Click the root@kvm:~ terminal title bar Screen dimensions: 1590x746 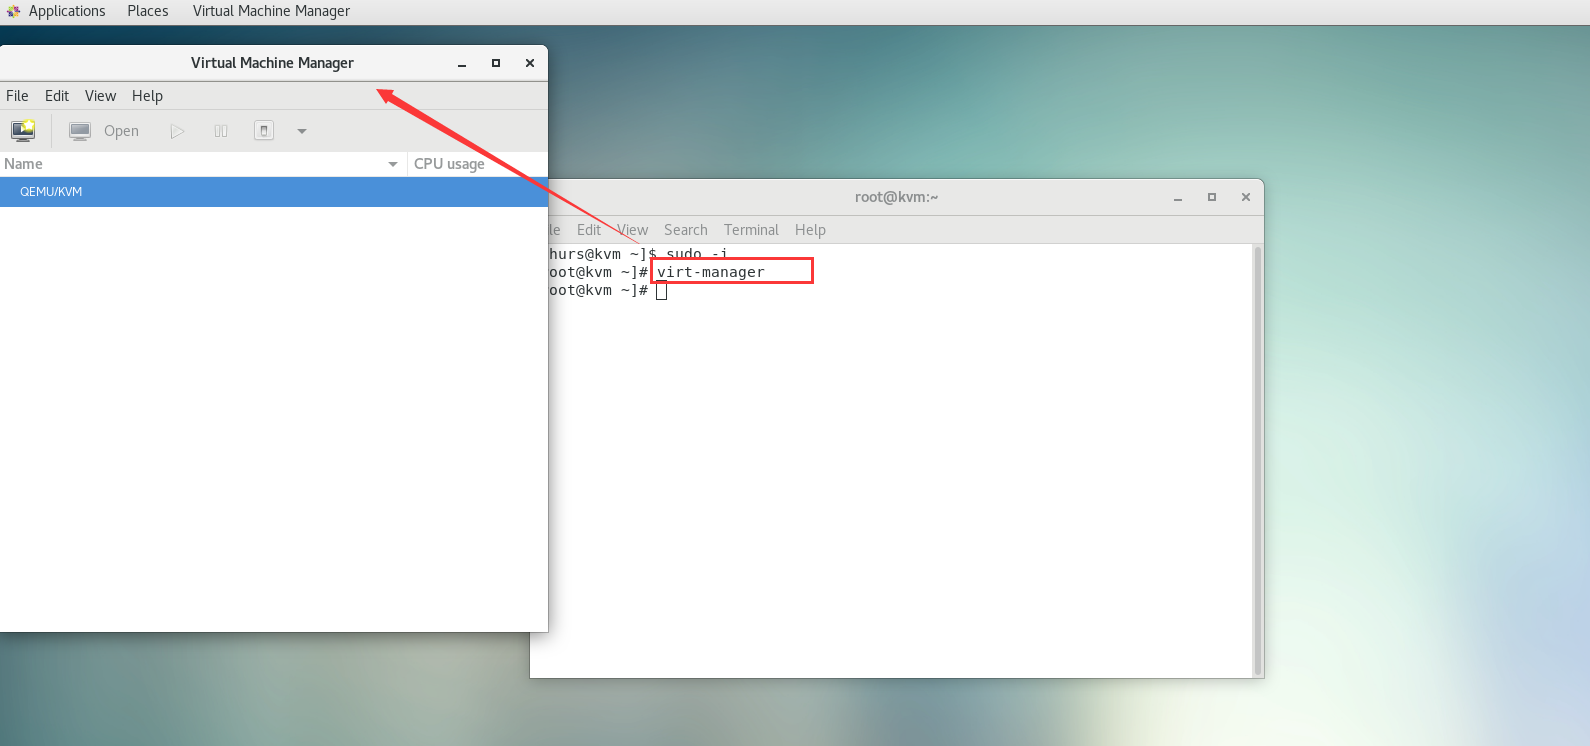[x=896, y=197]
